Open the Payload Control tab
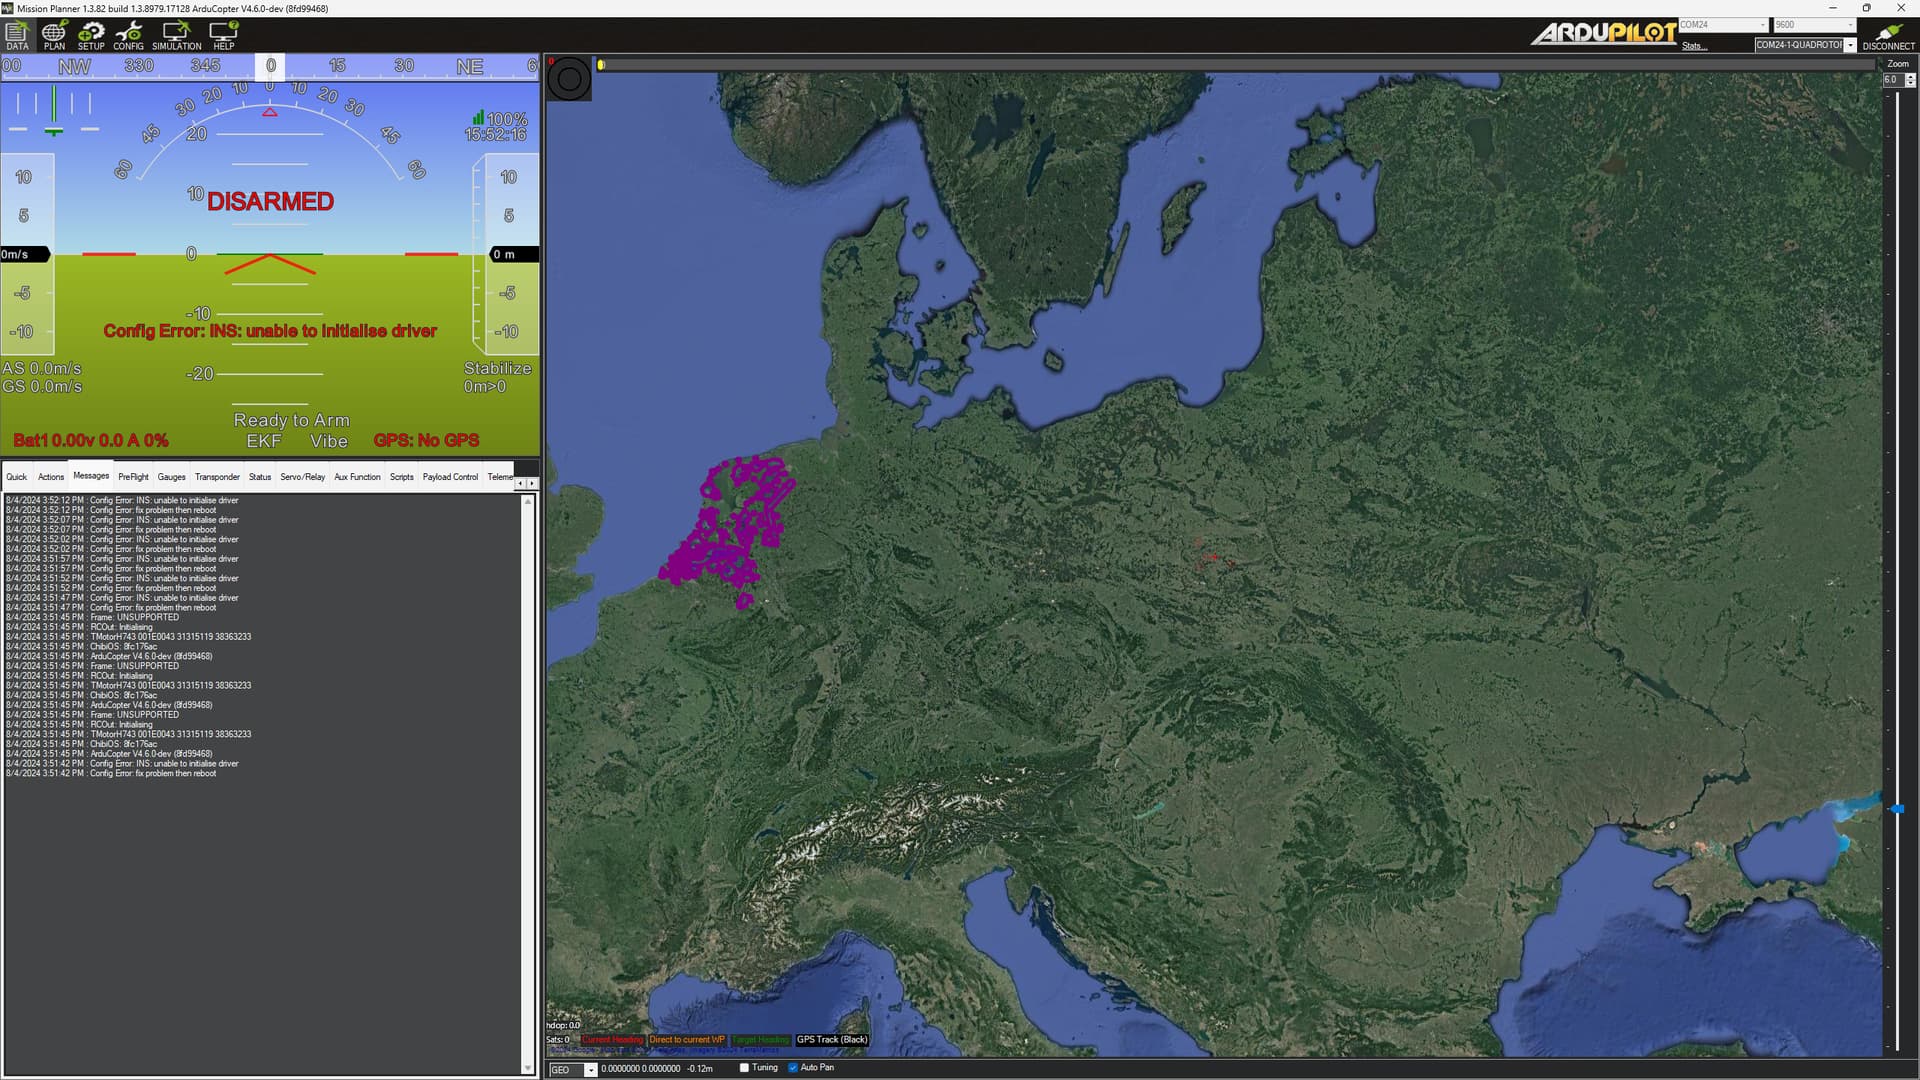Viewport: 1920px width, 1080px height. pyautogui.click(x=450, y=477)
